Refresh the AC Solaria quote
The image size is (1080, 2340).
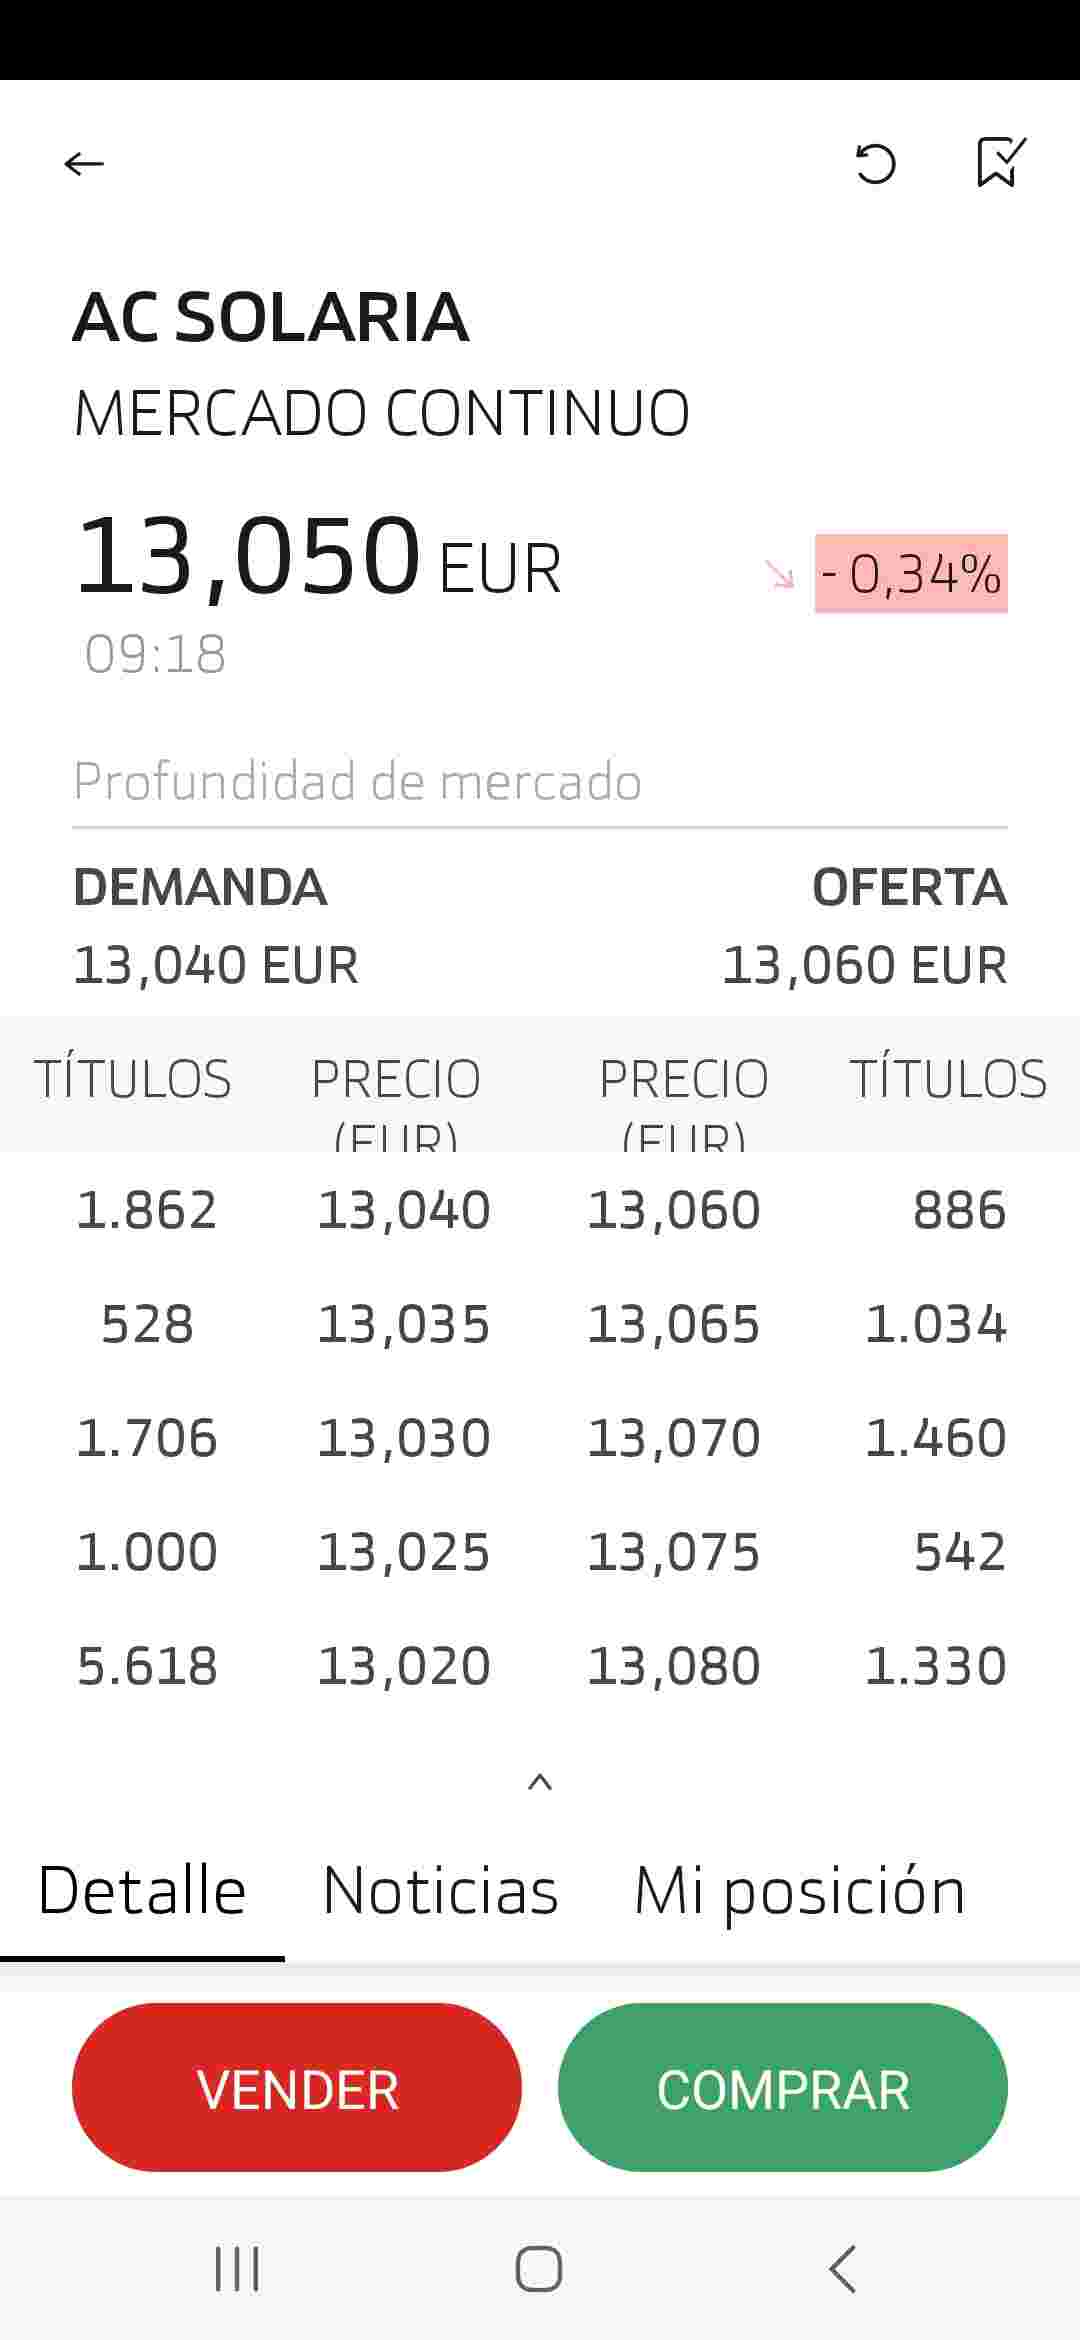tap(876, 164)
